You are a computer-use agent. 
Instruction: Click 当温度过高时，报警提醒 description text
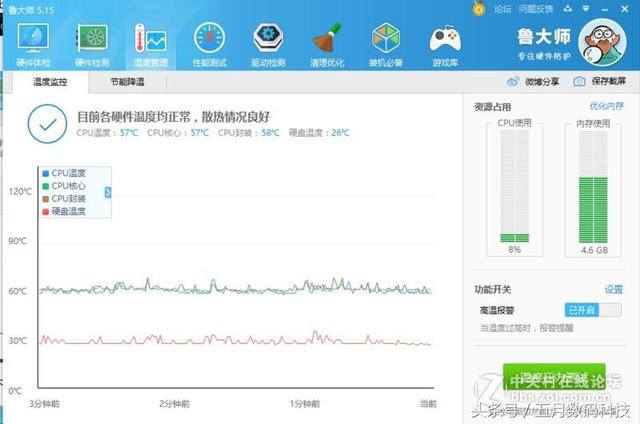[x=527, y=328]
